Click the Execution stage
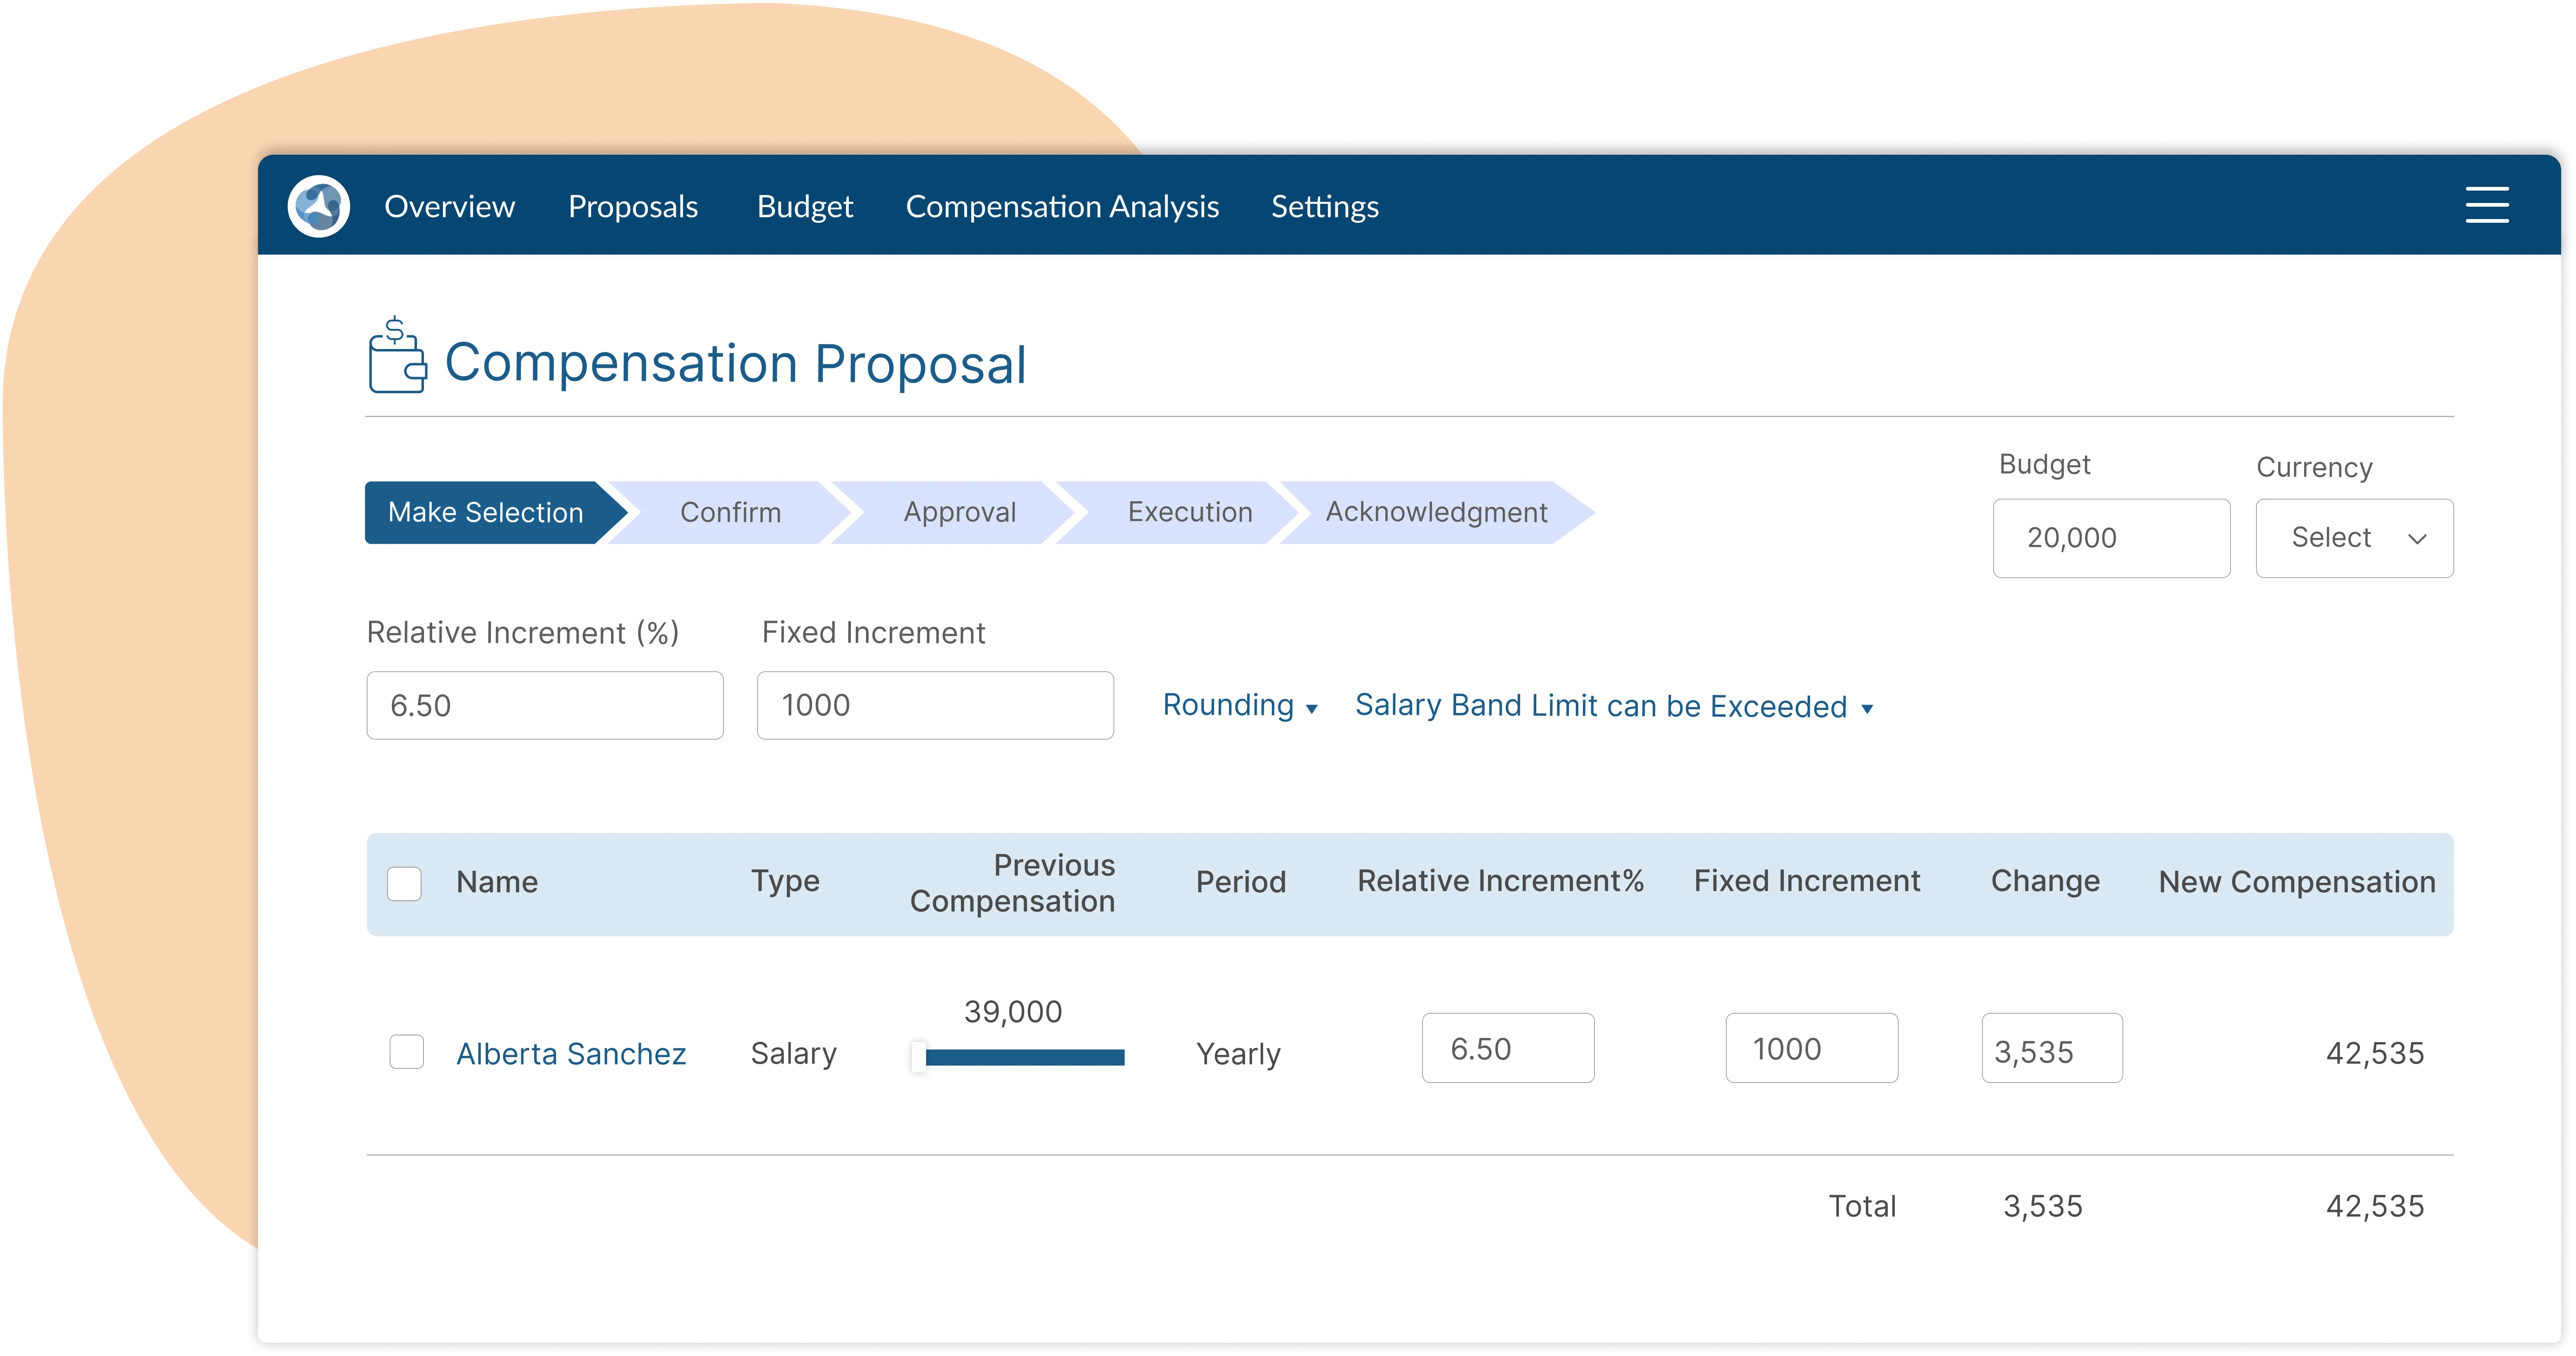The width and height of the screenshot is (2576, 1356). point(1190,512)
